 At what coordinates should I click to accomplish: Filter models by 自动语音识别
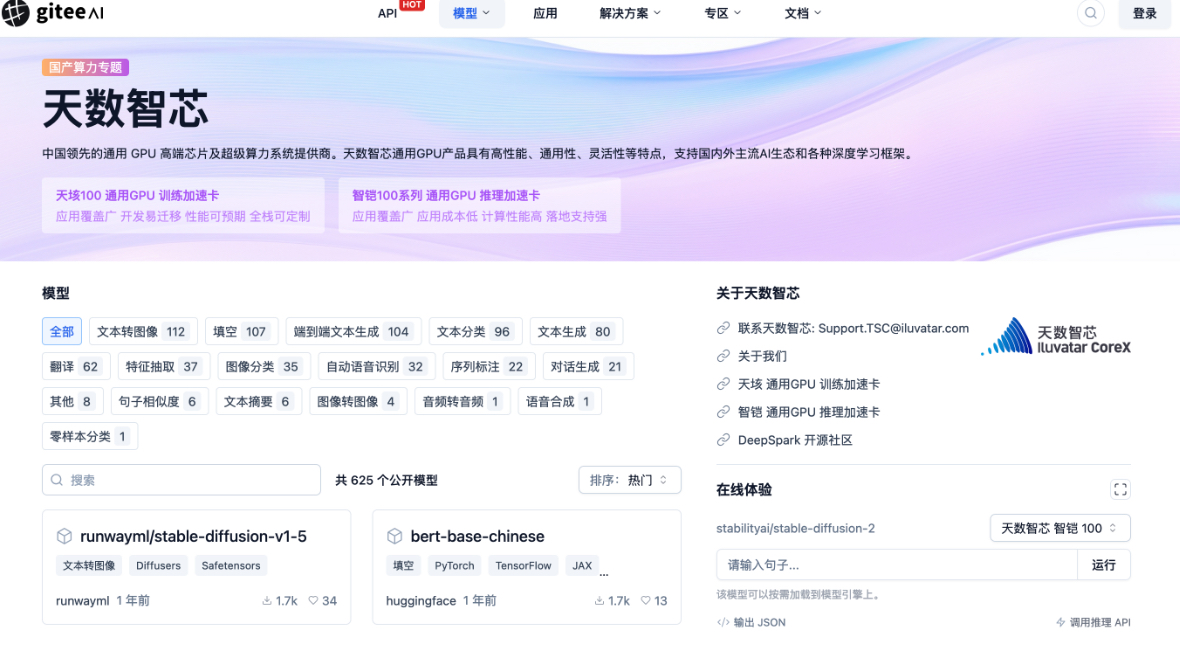point(376,367)
